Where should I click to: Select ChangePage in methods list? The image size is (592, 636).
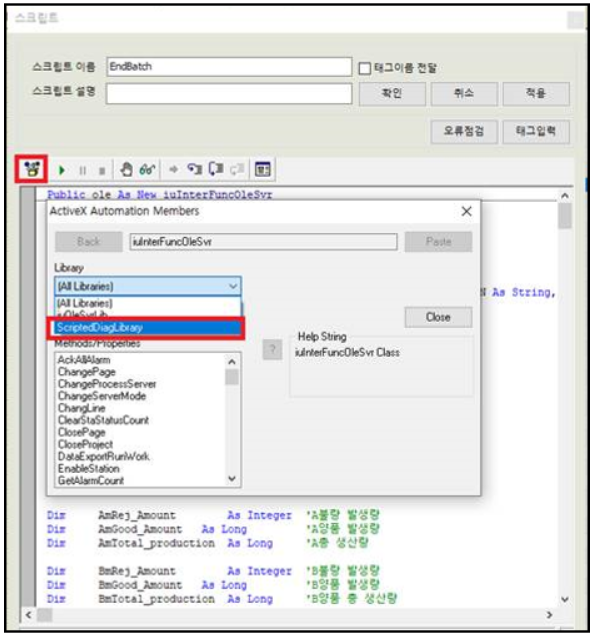87,372
